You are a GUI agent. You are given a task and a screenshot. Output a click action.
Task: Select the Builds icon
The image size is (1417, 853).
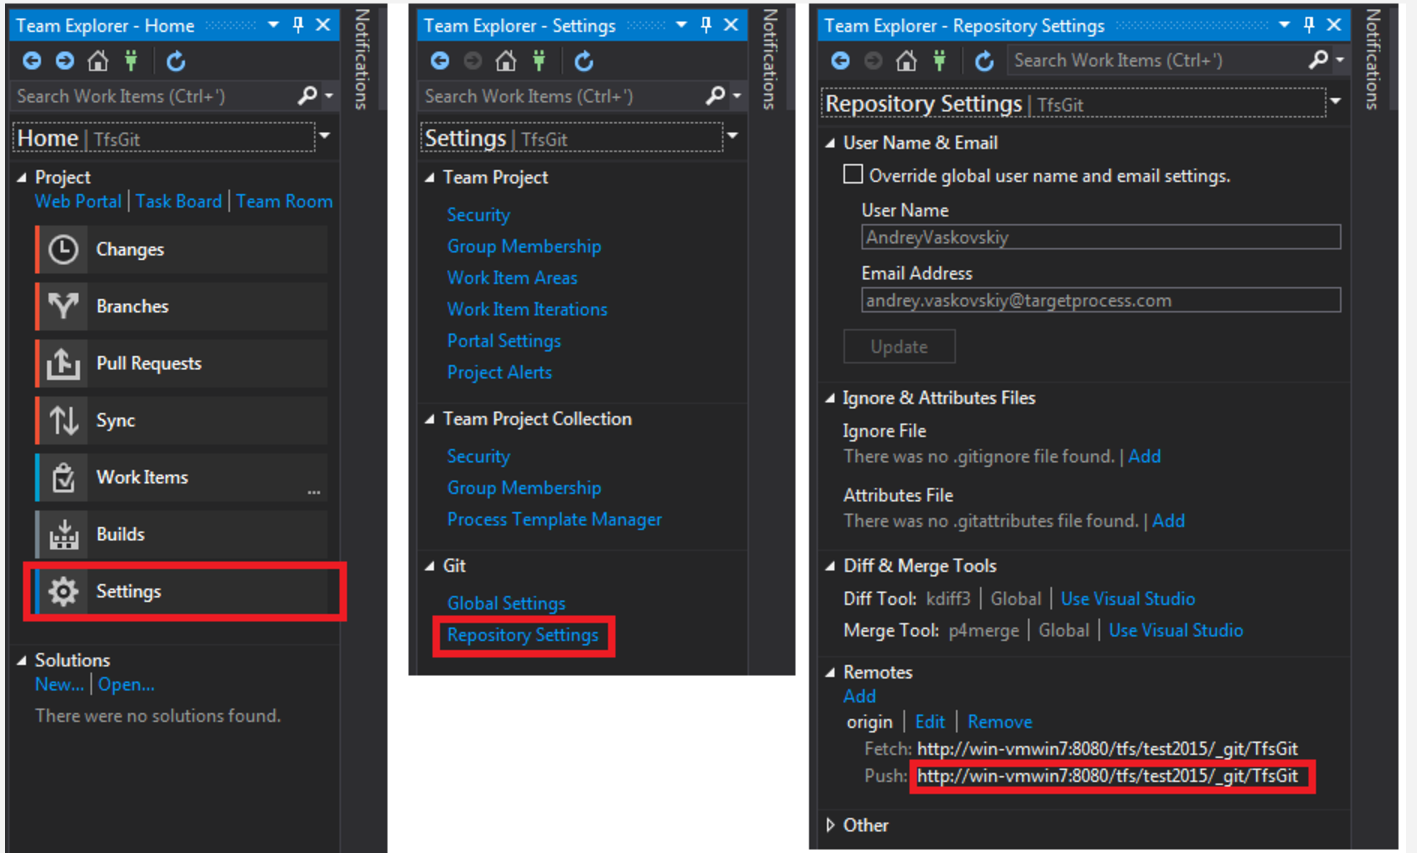[x=63, y=534]
